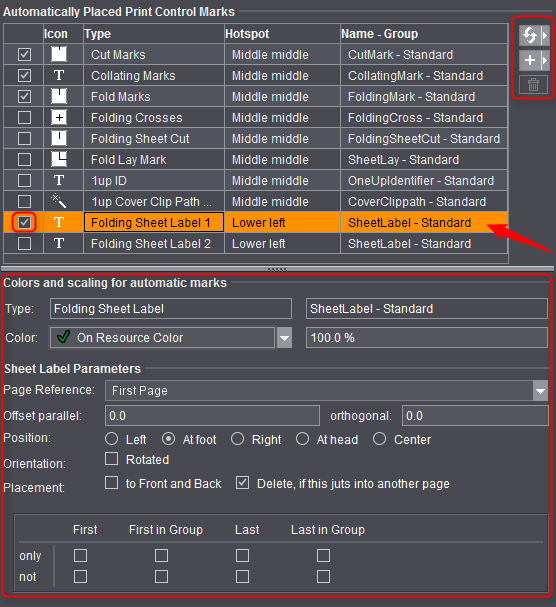Select the At head position radio button
Screen dimensions: 556x607
point(302,439)
